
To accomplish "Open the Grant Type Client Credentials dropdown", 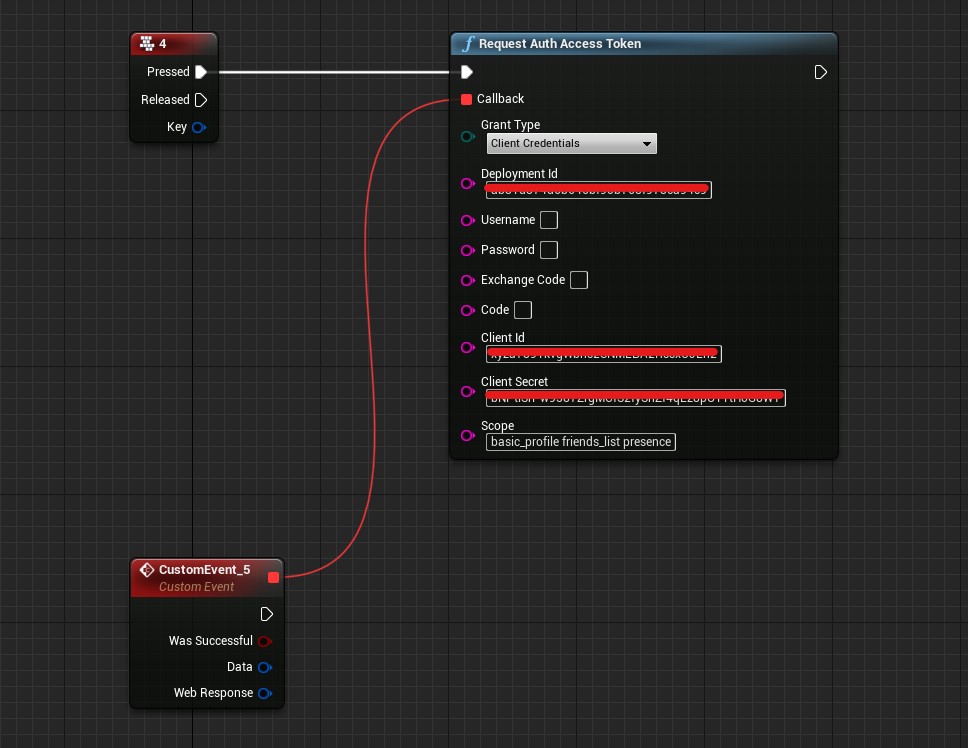I will tap(572, 144).
